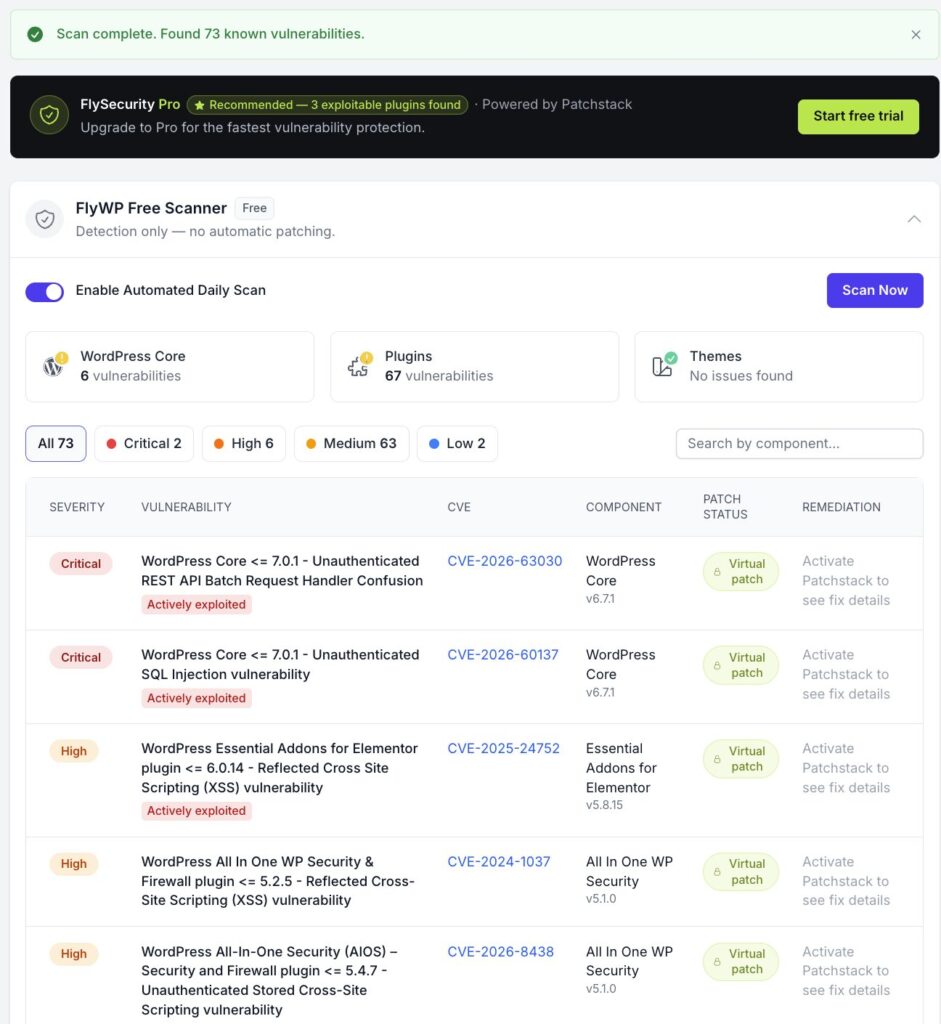The height and width of the screenshot is (1024, 941).
Task: Open the CVE-2026-8438 link
Action: [500, 952]
